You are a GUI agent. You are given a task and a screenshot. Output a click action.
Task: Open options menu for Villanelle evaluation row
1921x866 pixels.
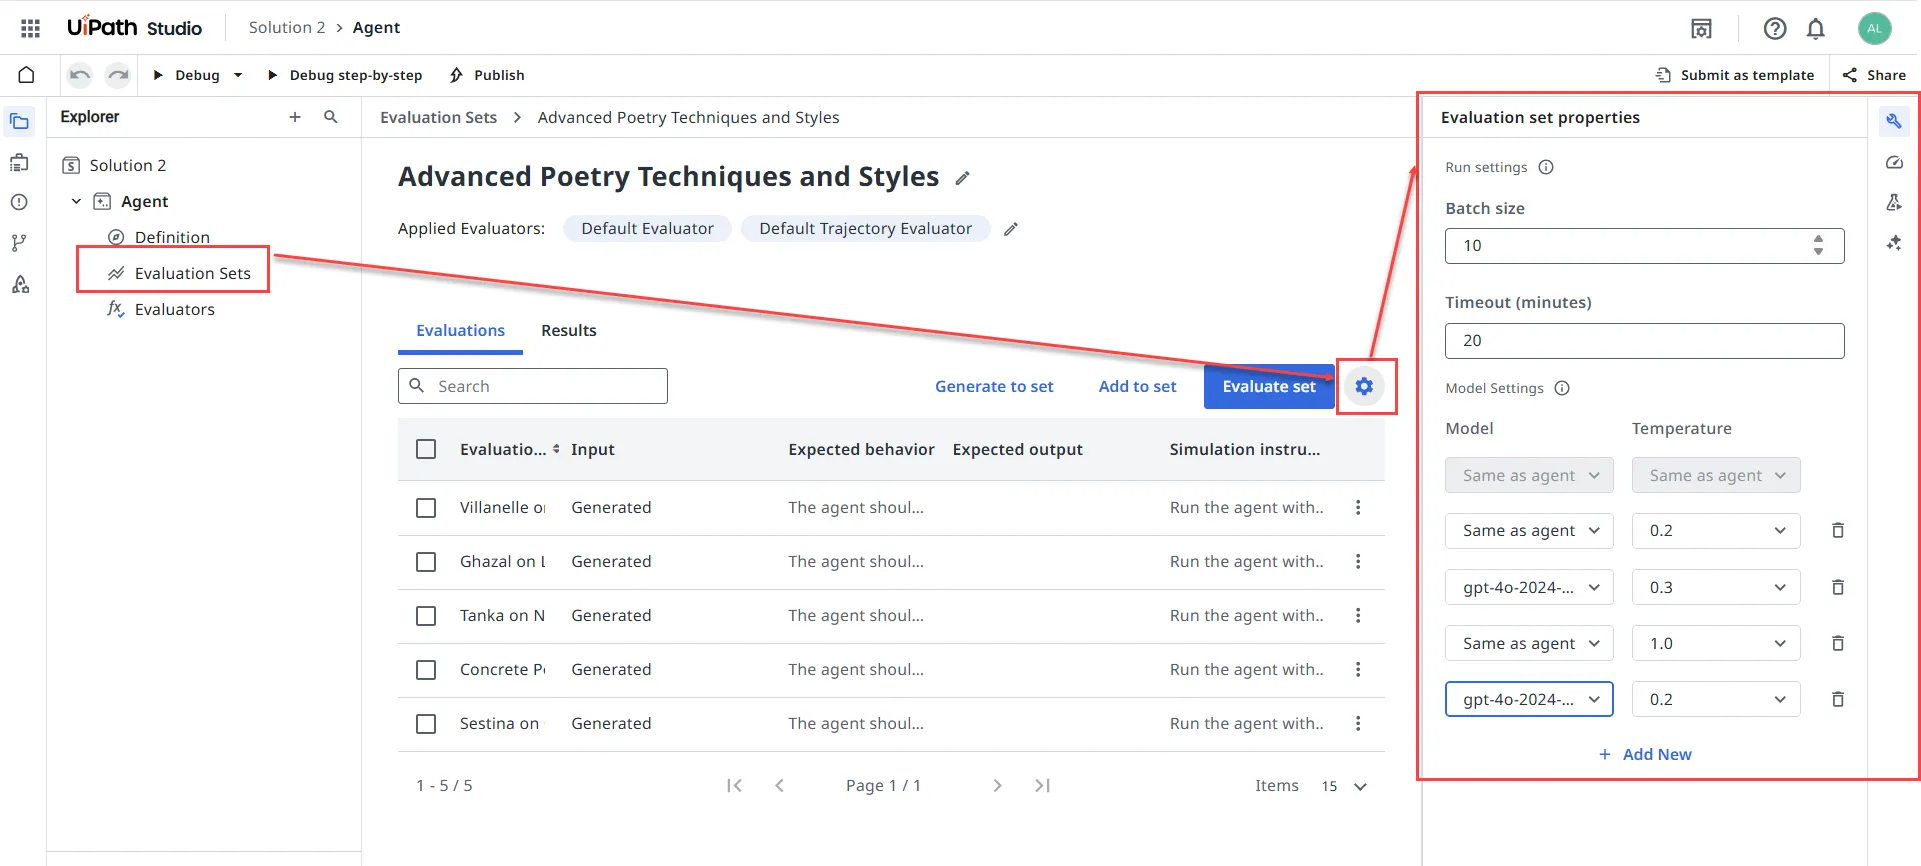click(1357, 508)
